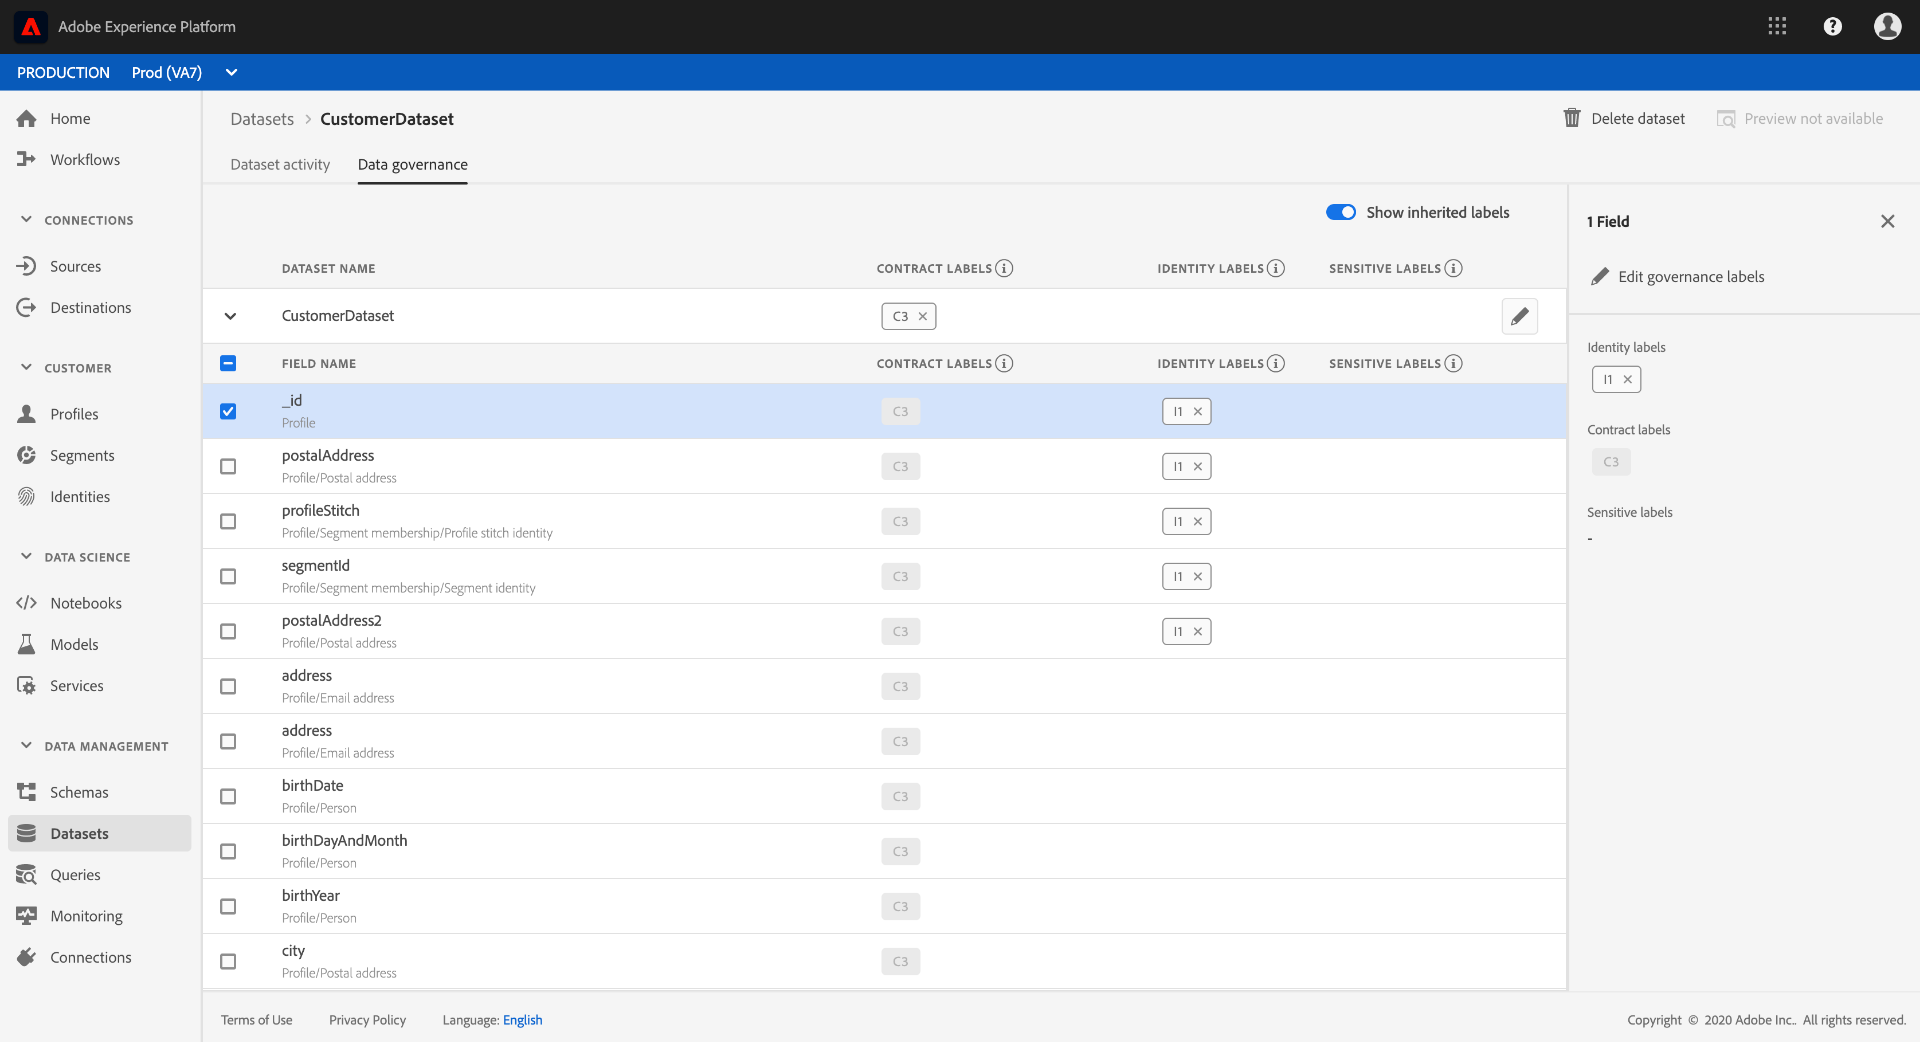1920x1042 pixels.
Task: Click the Datasets stack icon
Action: [x=27, y=834]
